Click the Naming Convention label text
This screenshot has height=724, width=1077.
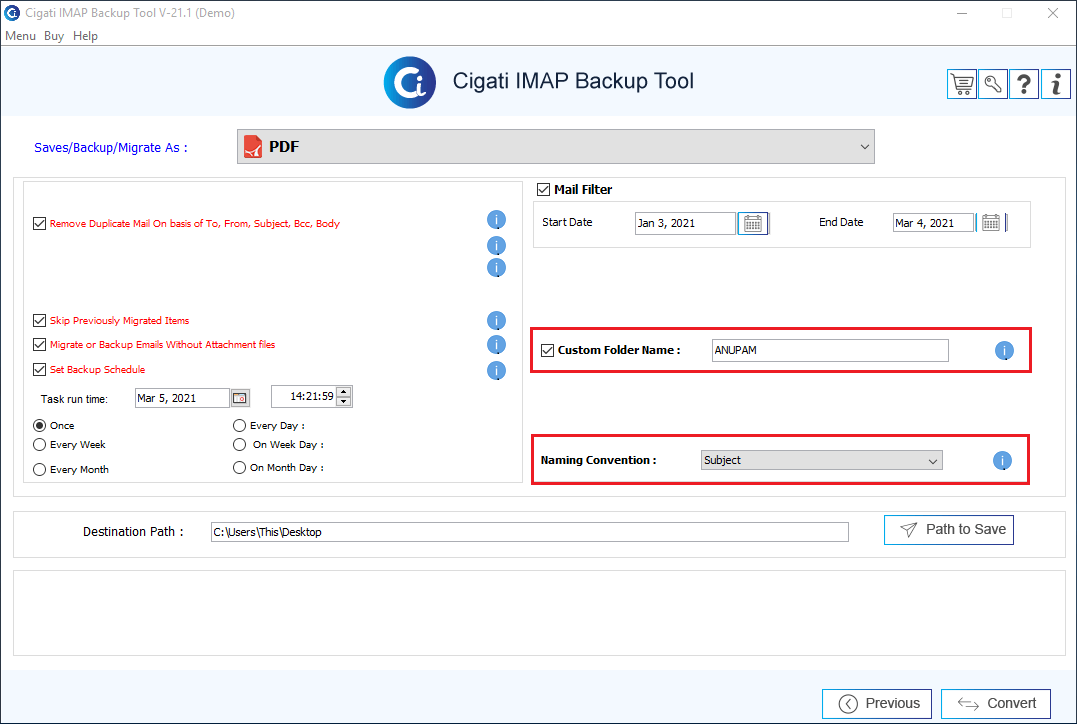coord(598,460)
